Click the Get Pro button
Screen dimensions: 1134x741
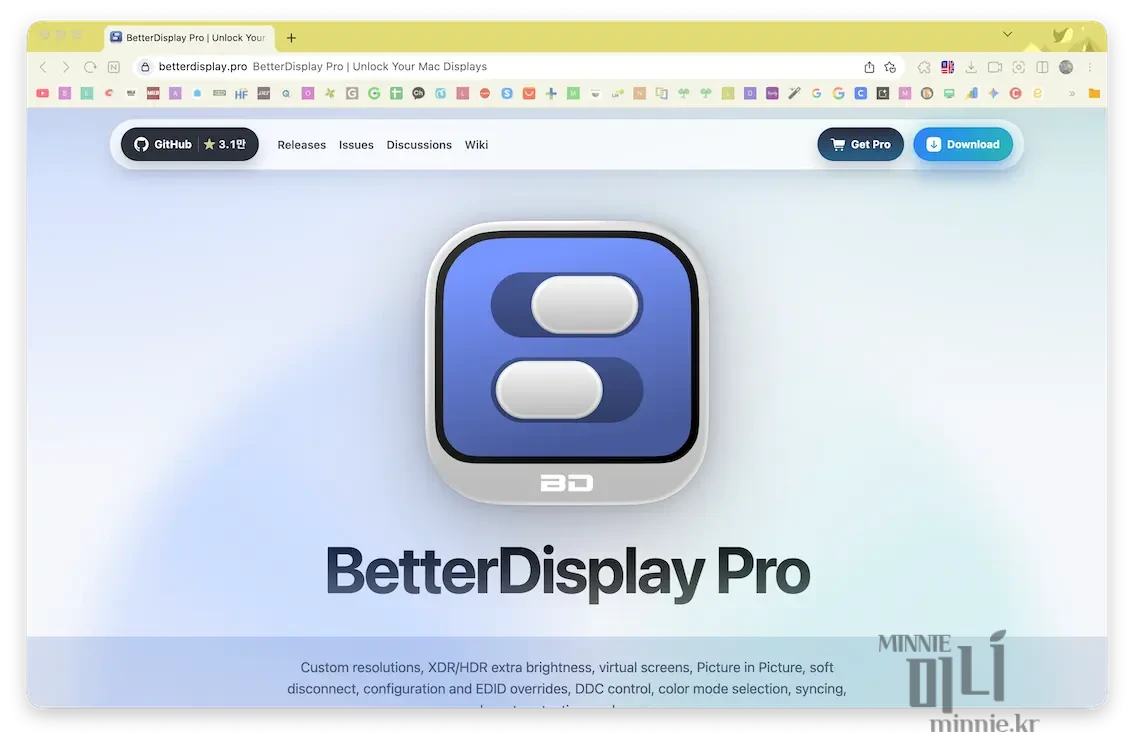coord(861,145)
